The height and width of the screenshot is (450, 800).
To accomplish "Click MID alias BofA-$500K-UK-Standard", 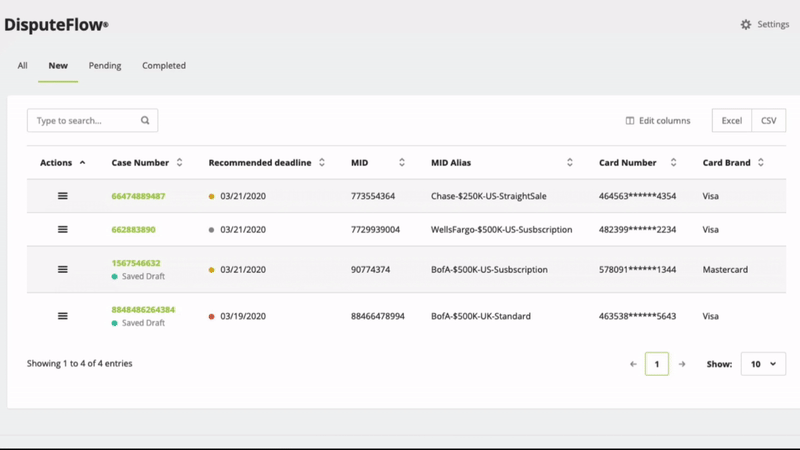I will [x=481, y=316].
